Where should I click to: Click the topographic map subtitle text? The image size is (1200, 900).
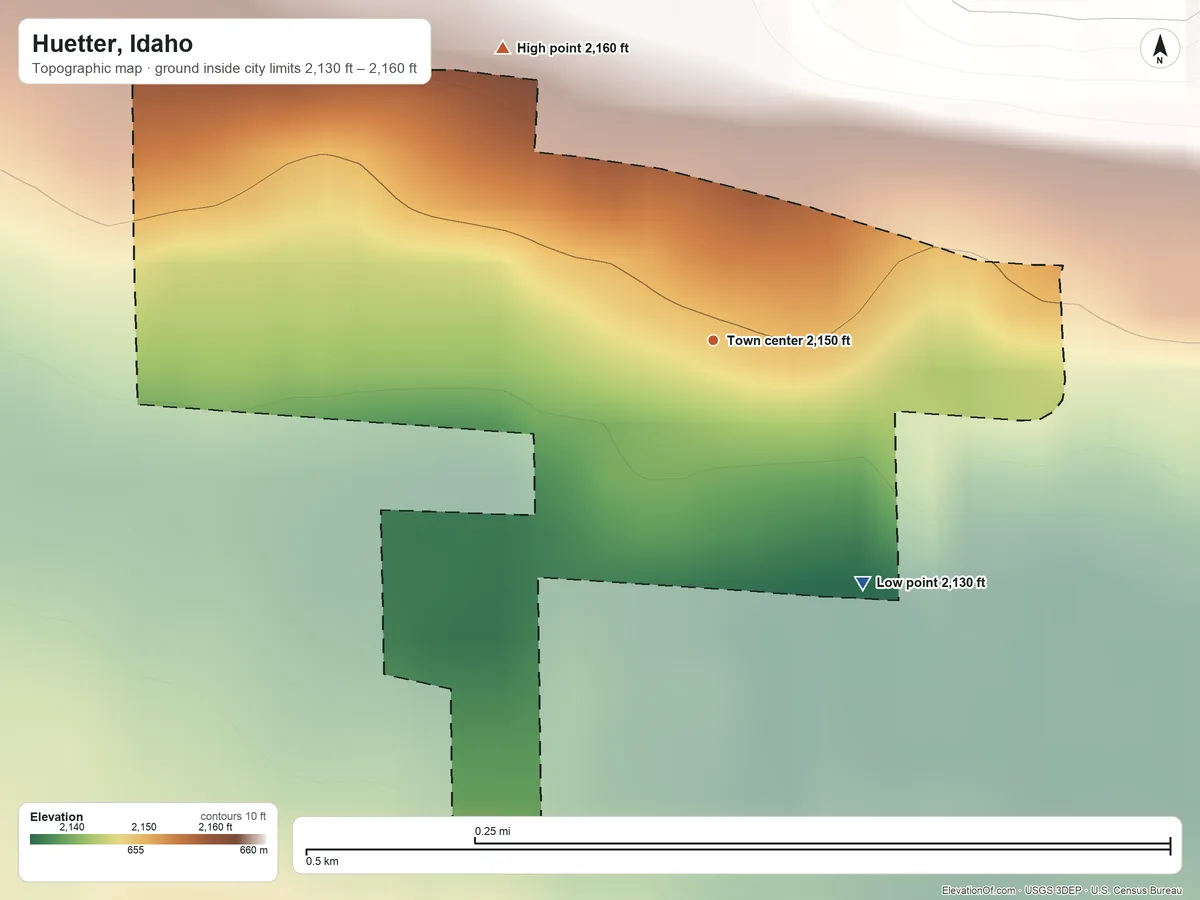pyautogui.click(x=224, y=71)
